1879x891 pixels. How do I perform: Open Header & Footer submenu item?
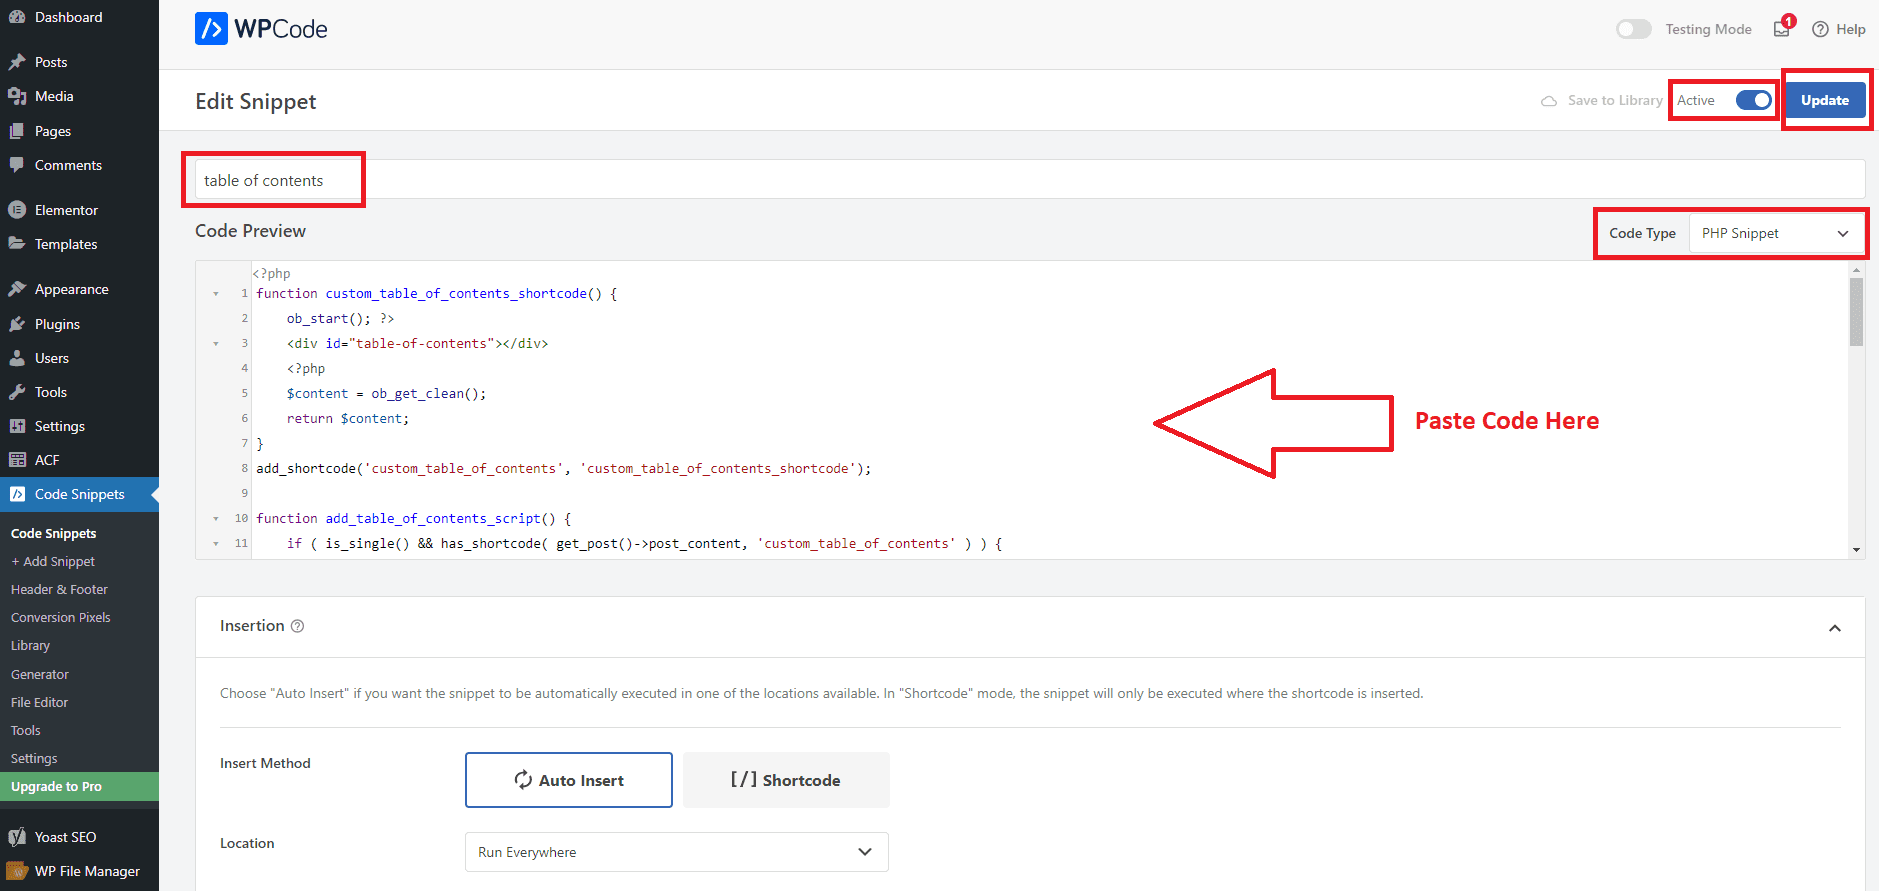click(x=59, y=590)
